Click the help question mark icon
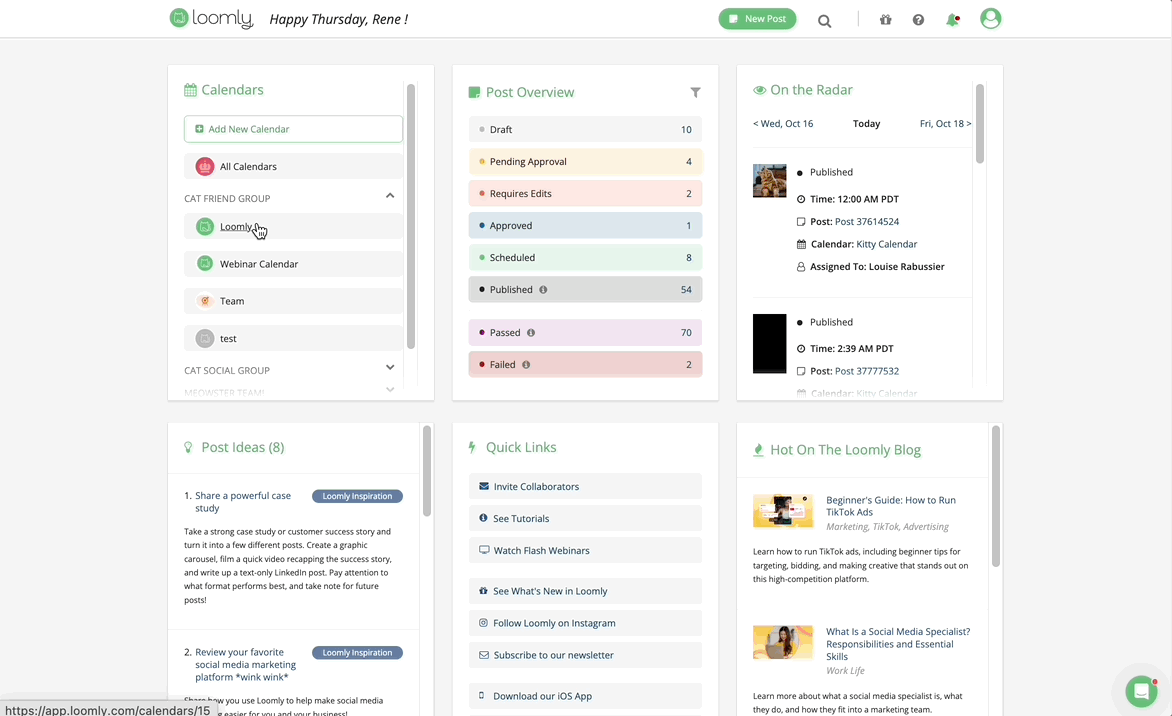The image size is (1172, 716). coord(918,20)
